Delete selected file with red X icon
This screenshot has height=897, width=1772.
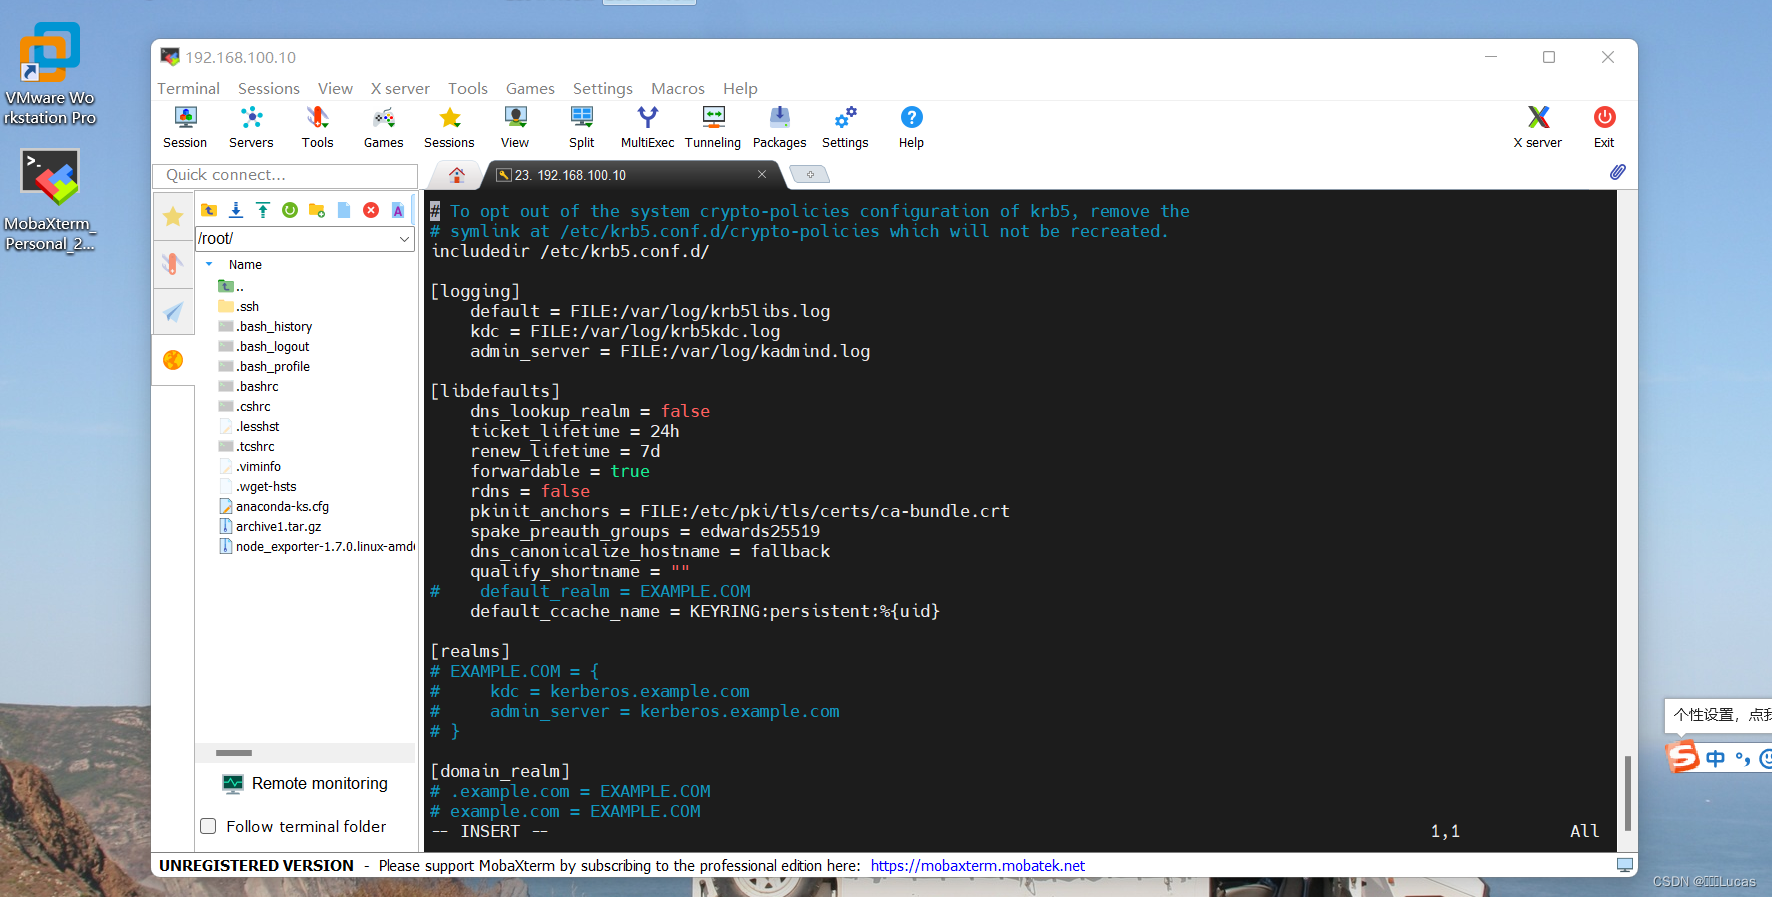[371, 210]
